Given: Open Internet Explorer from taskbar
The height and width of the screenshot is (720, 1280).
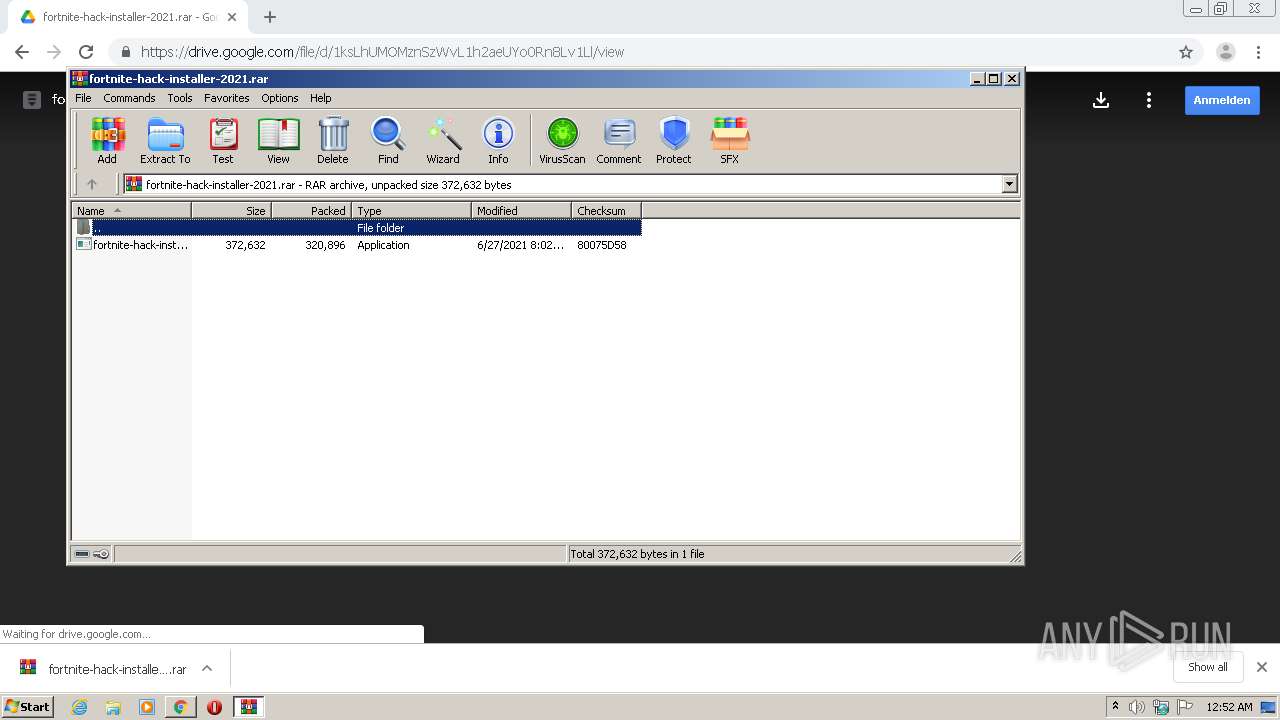Looking at the screenshot, I should tap(80, 707).
